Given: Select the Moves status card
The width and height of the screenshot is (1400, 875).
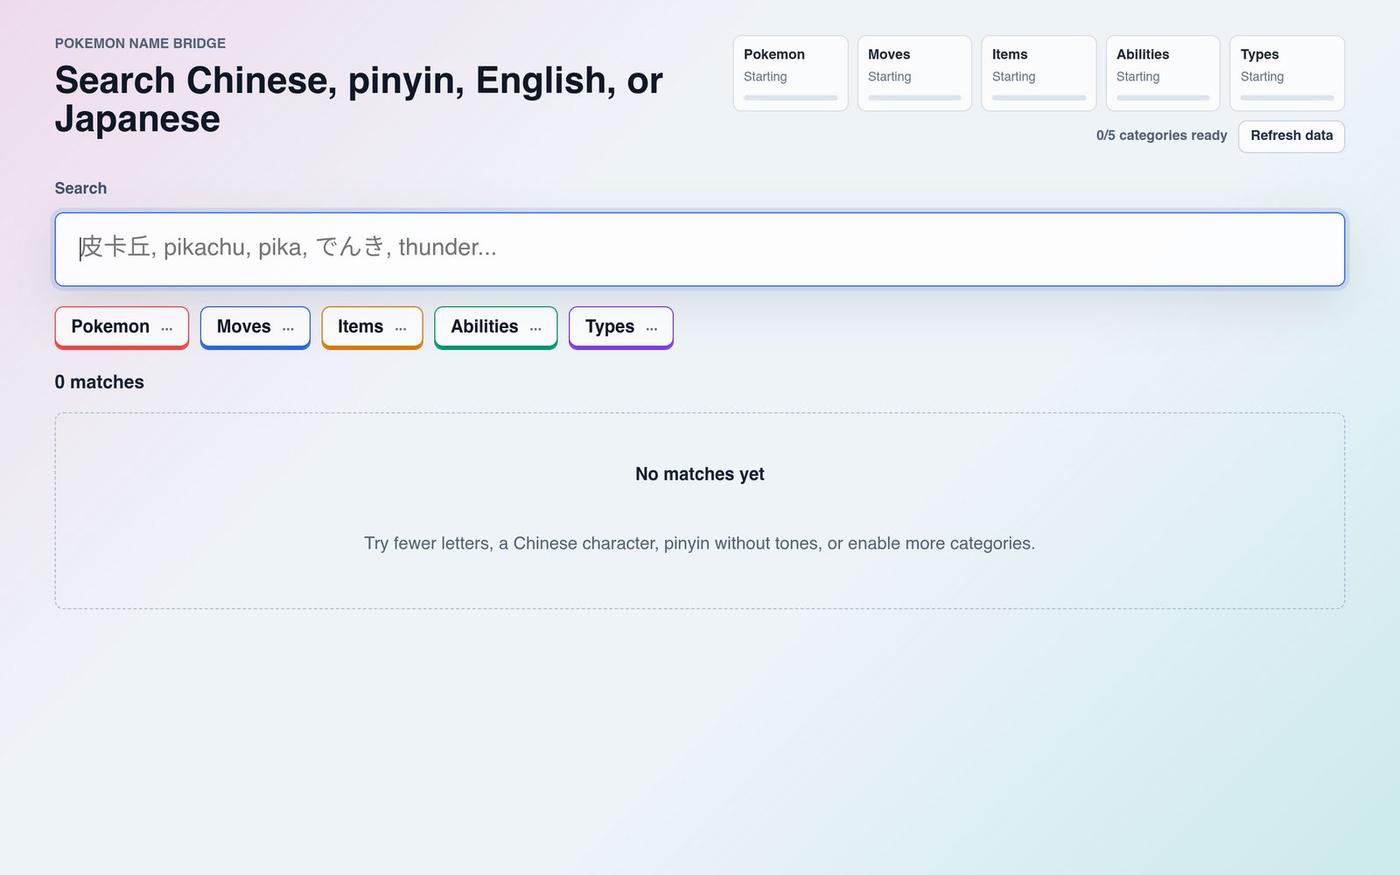Looking at the screenshot, I should tap(915, 73).
